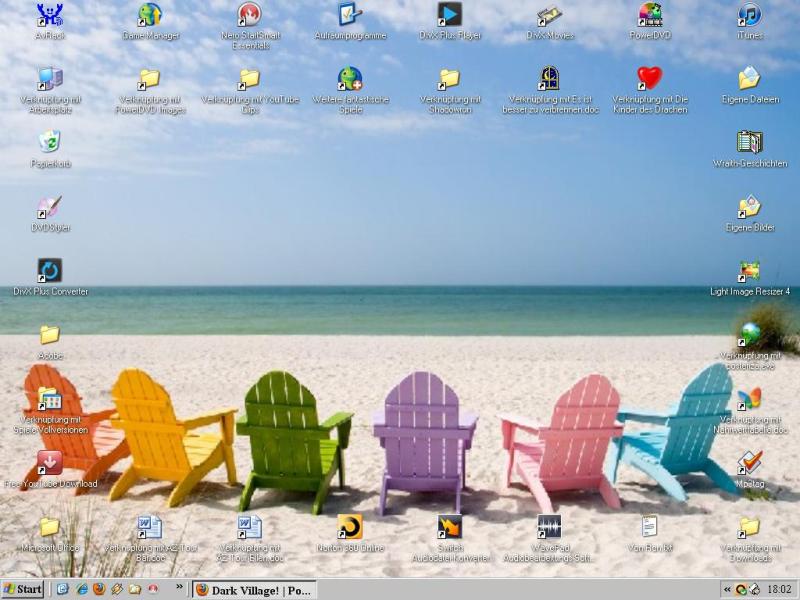This screenshot has height=600, width=800.
Task: Launch PowerDVD from the desktop
Action: pyautogui.click(x=650, y=15)
